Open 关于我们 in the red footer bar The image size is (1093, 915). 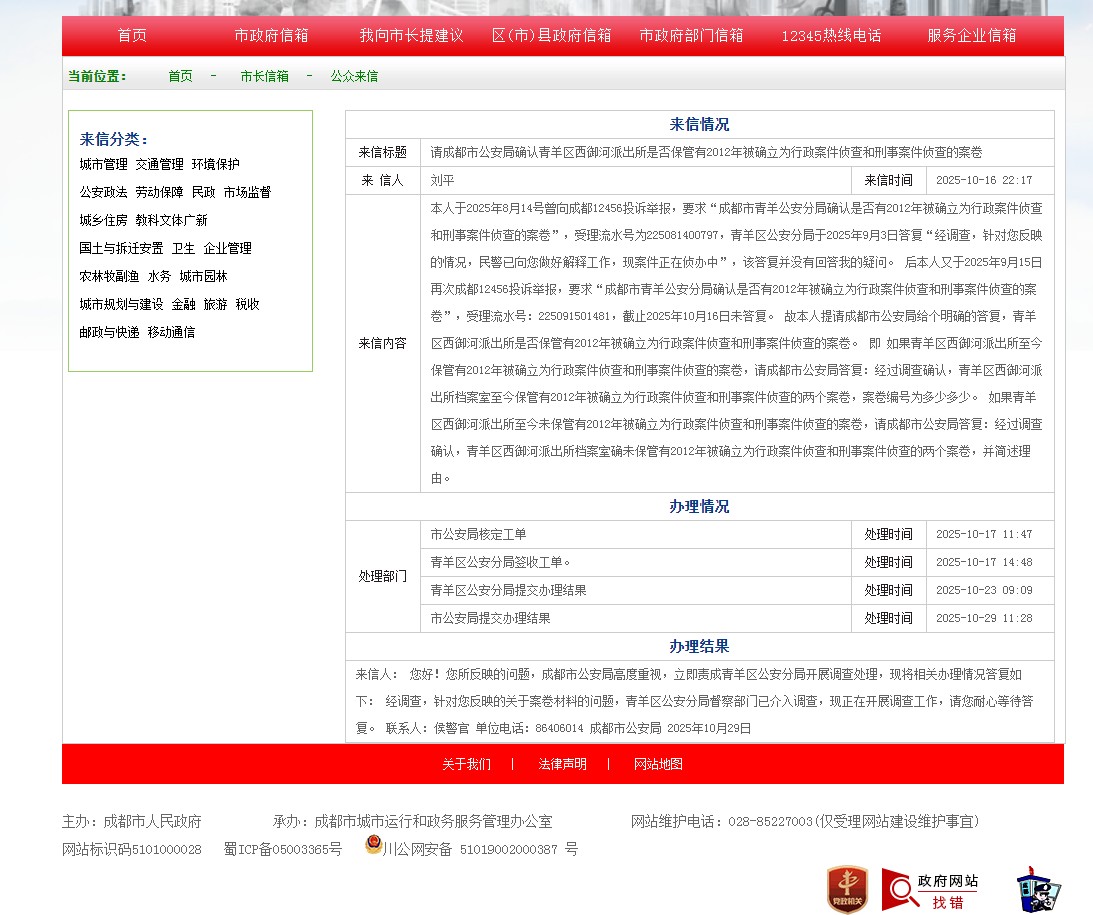pyautogui.click(x=466, y=764)
